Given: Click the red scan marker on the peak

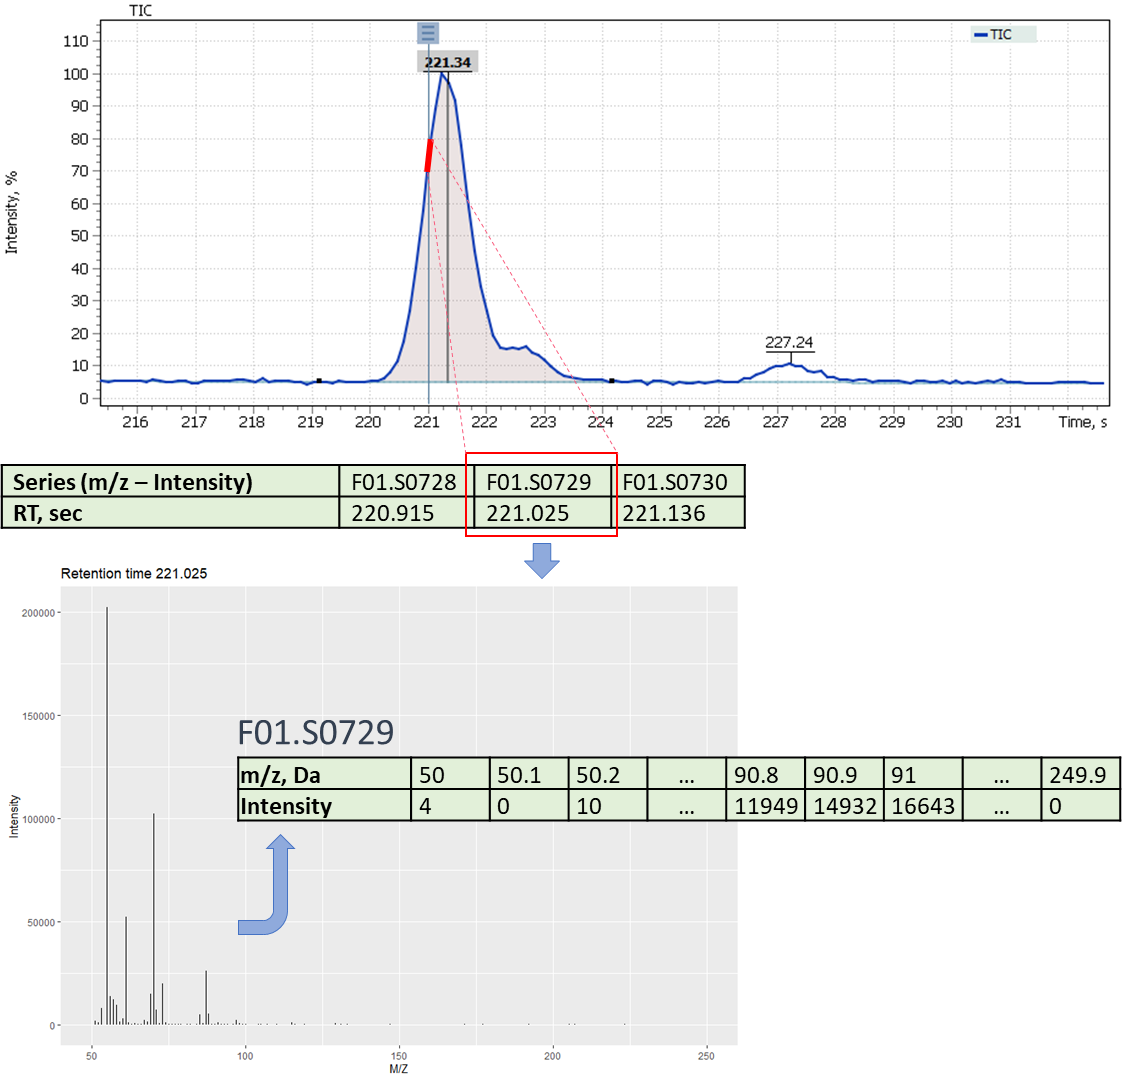Looking at the screenshot, I should (x=429, y=155).
